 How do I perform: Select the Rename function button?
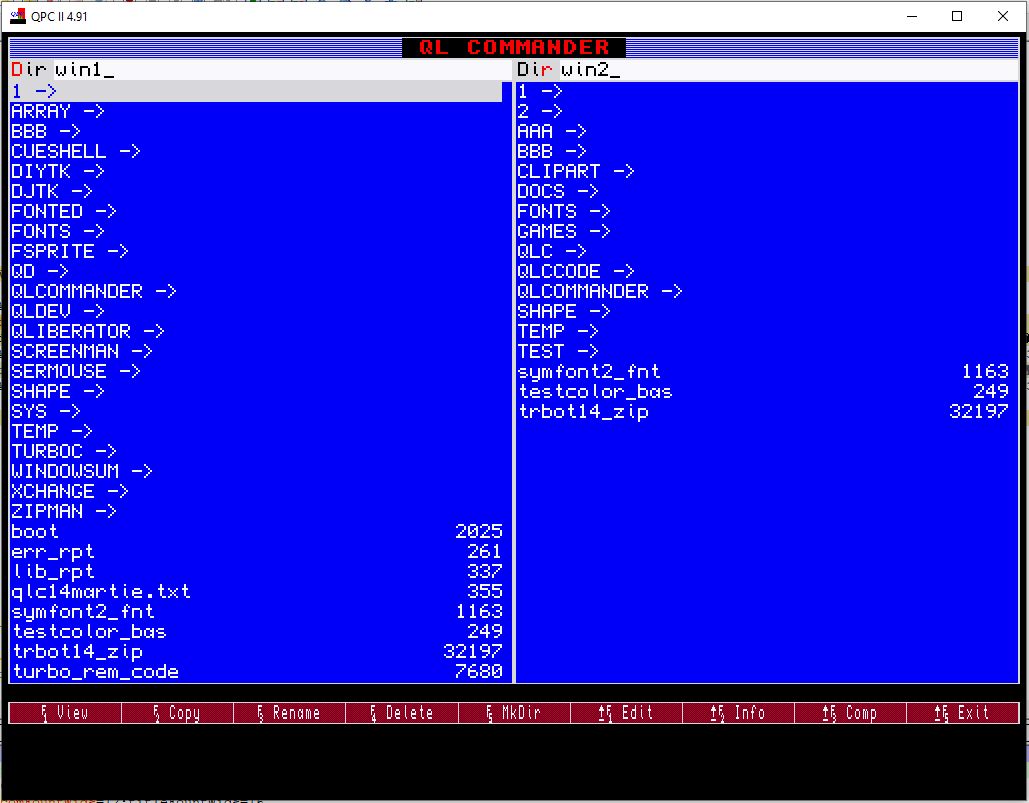(x=289, y=712)
